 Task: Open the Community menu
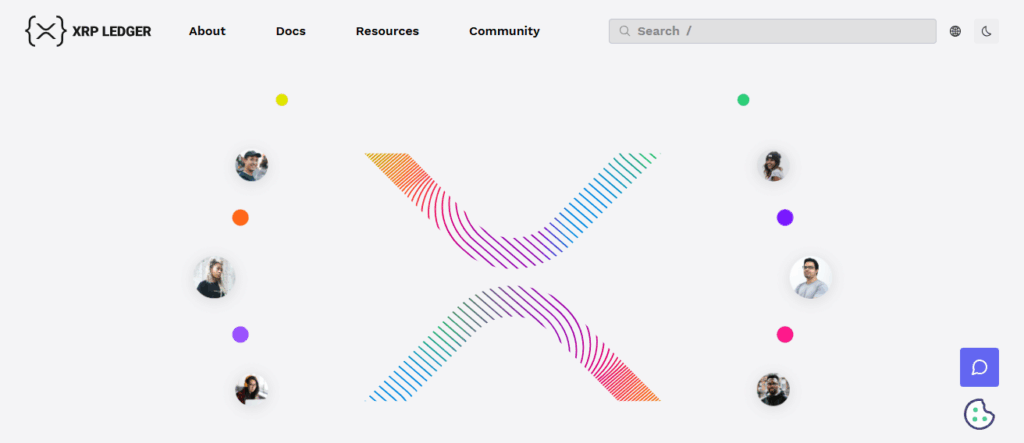504,31
